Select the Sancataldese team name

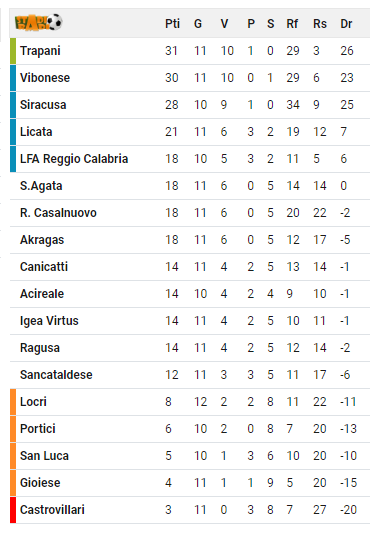click(x=56, y=375)
